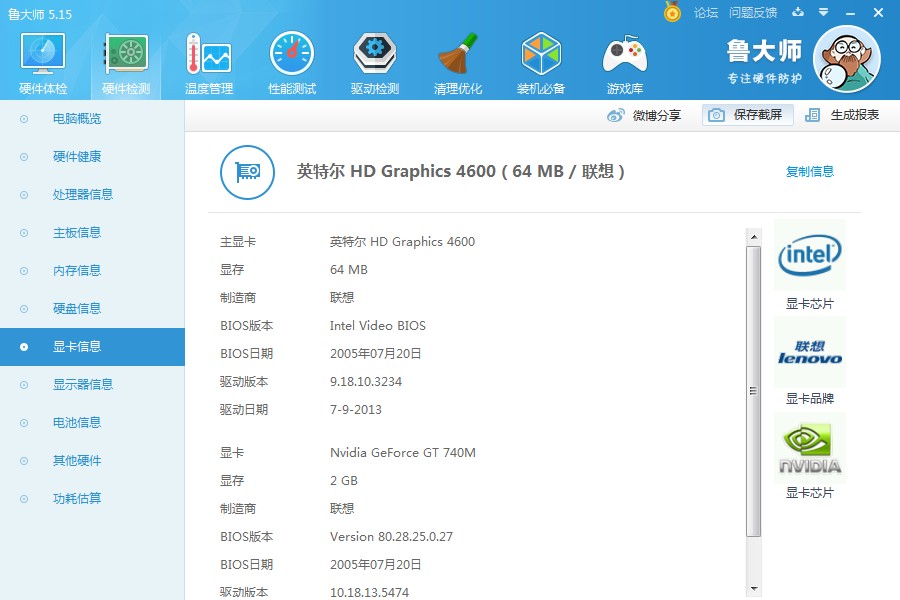Open the 温度管理 temperature management tool
Viewport: 900px width, 600px height.
(x=207, y=60)
